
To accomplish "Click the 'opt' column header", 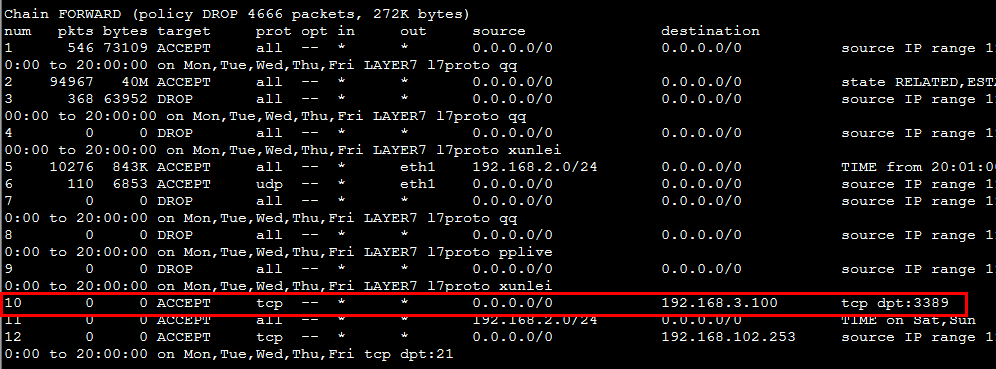I will point(314,31).
